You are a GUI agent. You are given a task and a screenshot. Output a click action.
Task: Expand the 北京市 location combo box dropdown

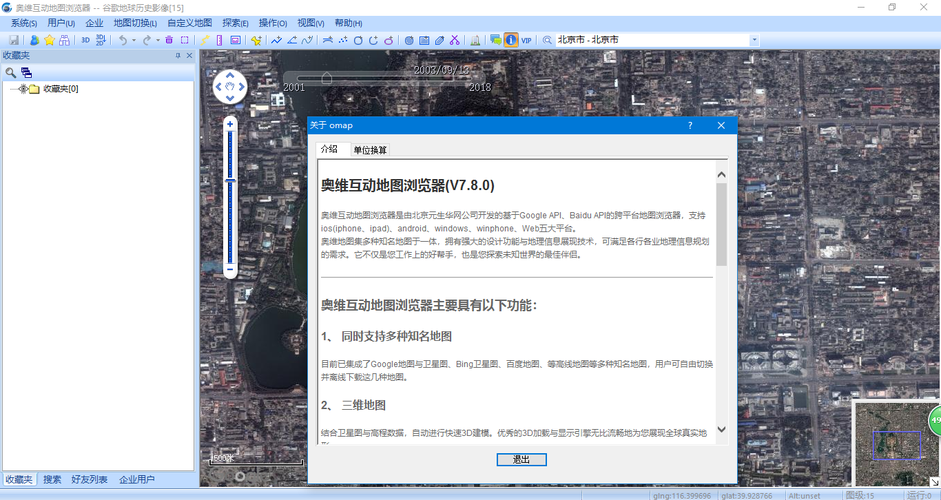pyautogui.click(x=754, y=40)
